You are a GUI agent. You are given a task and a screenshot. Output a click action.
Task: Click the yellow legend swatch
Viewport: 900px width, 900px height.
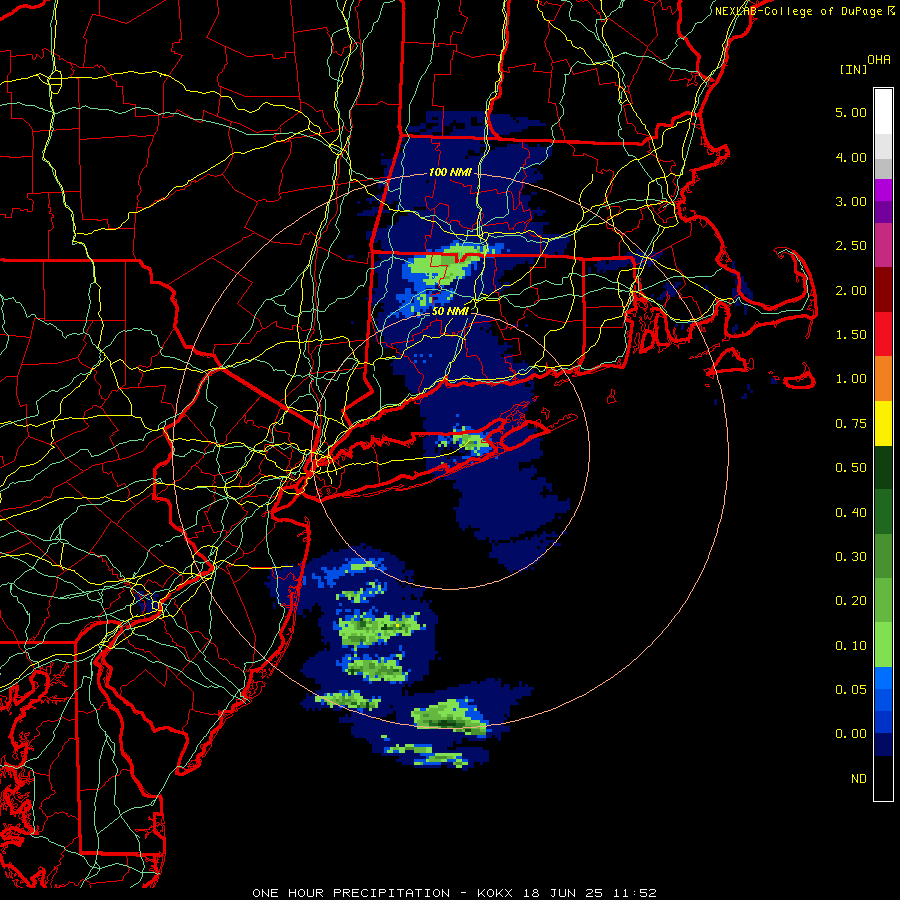coord(883,423)
